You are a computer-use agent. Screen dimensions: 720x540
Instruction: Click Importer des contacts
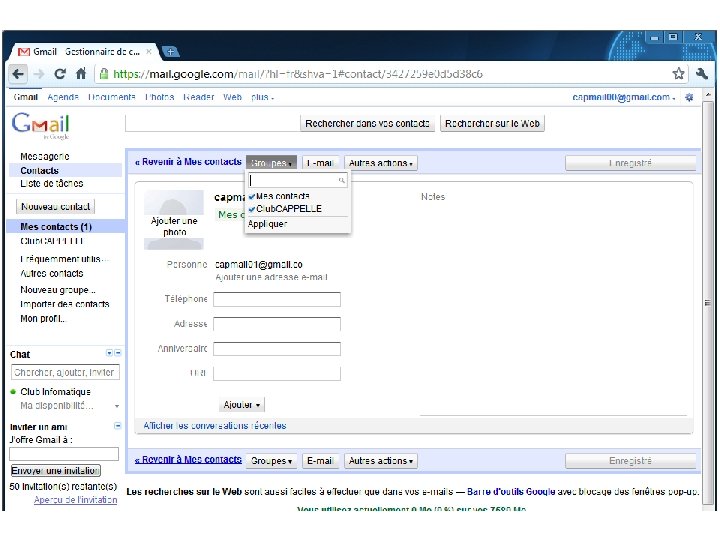(x=65, y=304)
